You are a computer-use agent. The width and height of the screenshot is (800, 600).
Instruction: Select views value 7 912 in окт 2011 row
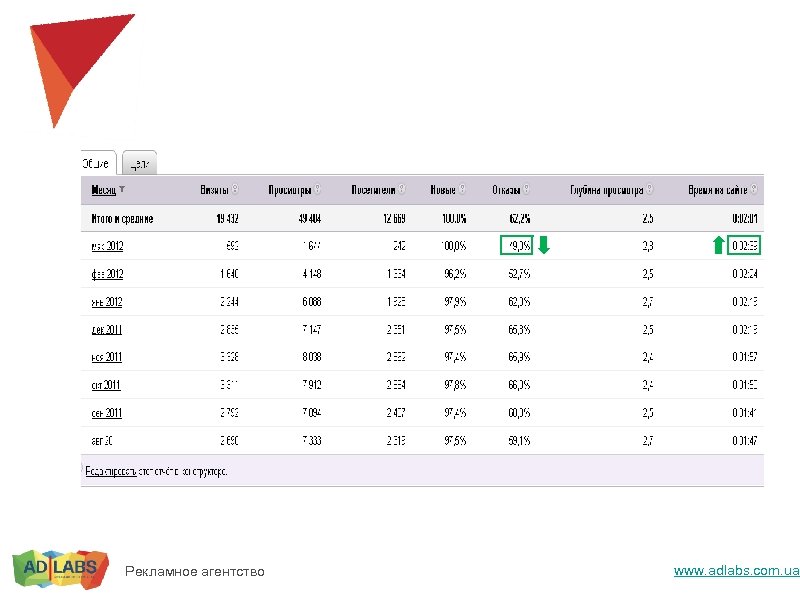(311, 385)
